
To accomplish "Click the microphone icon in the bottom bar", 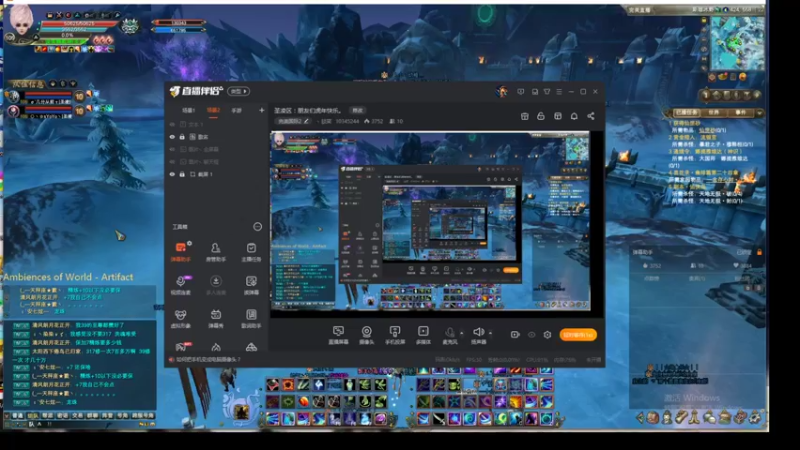I will 449,332.
